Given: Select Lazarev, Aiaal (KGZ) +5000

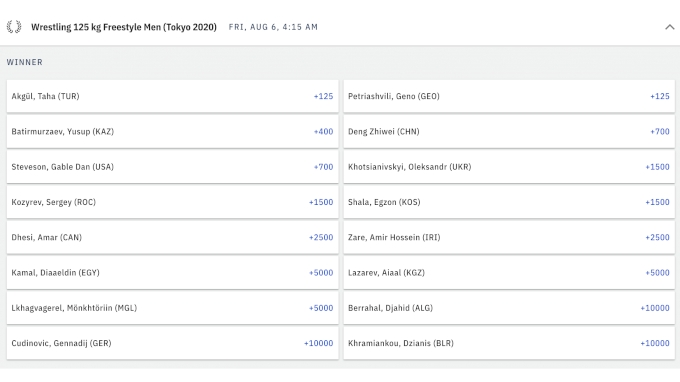Looking at the screenshot, I should 509,273.
